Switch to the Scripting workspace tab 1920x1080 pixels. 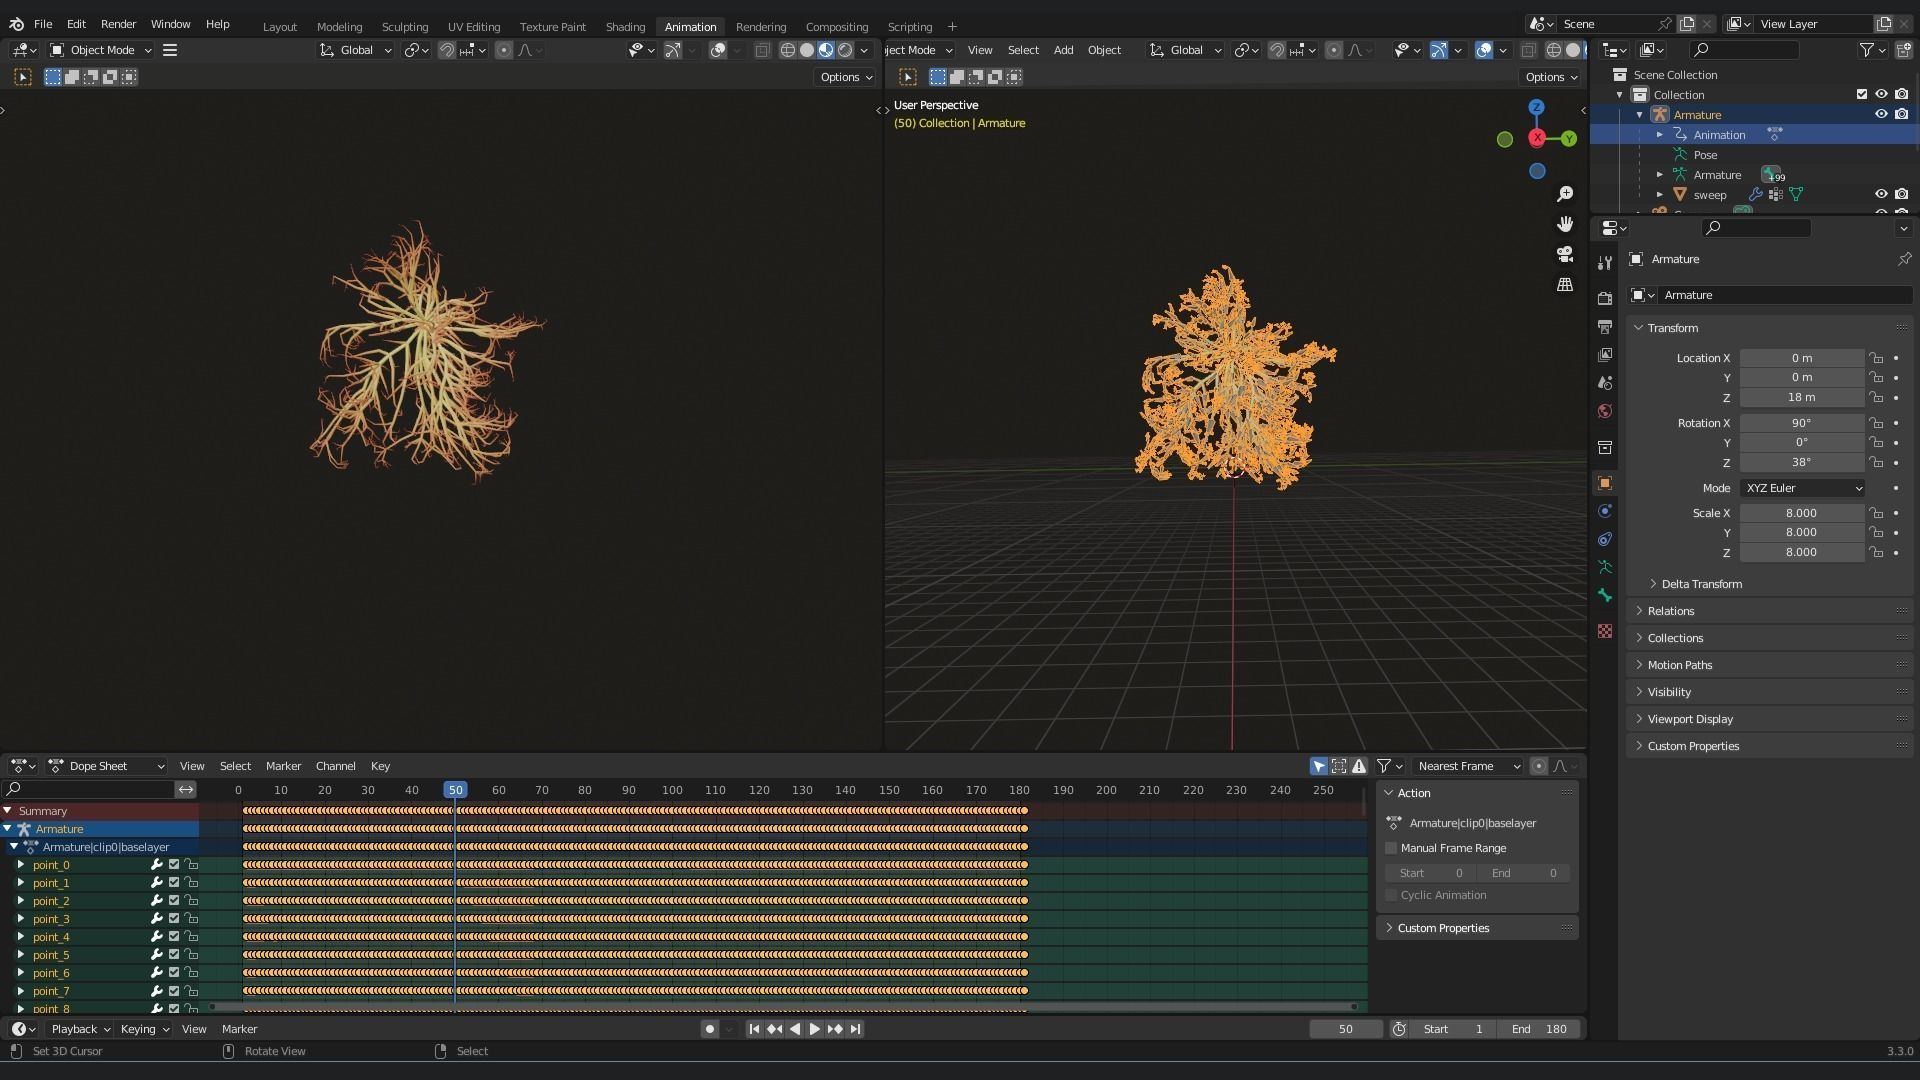click(909, 27)
